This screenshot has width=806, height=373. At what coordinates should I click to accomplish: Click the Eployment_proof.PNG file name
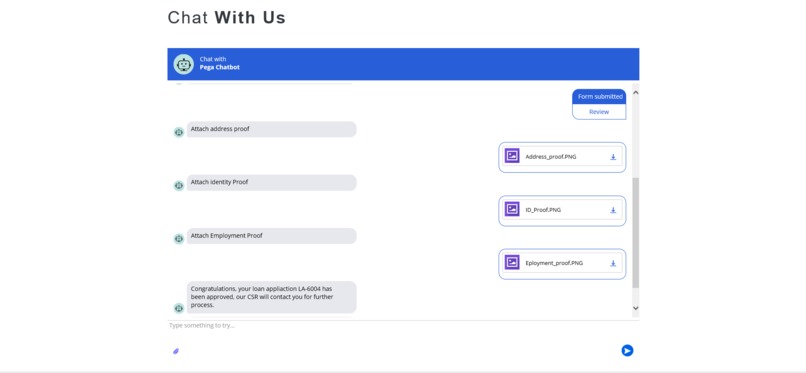[554, 263]
